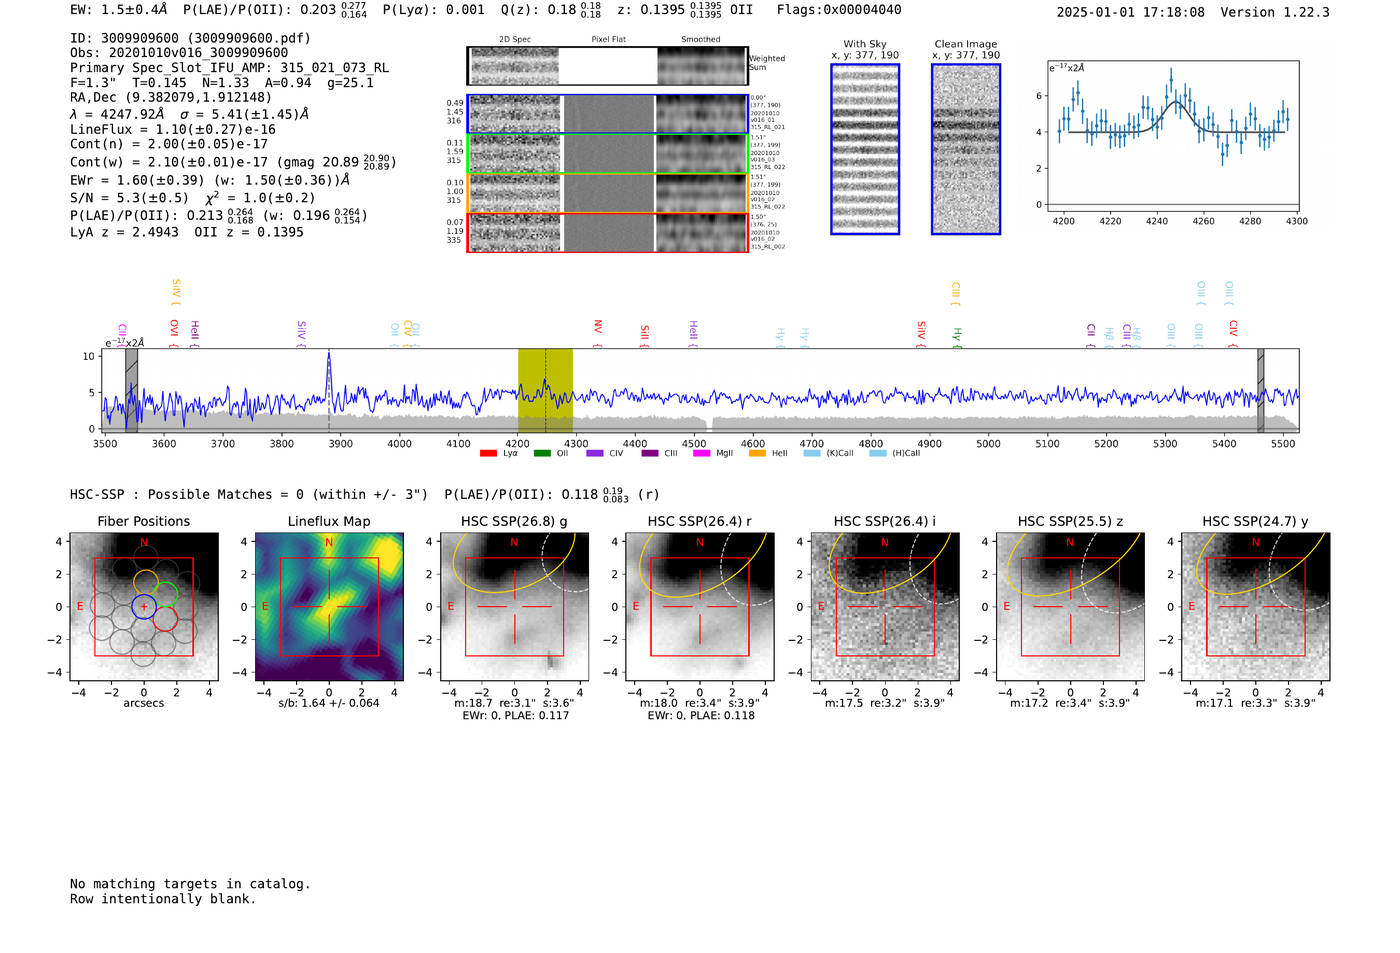Open the HSC SSP(26.4) r cutout
The image size is (1400, 953).
click(699, 606)
